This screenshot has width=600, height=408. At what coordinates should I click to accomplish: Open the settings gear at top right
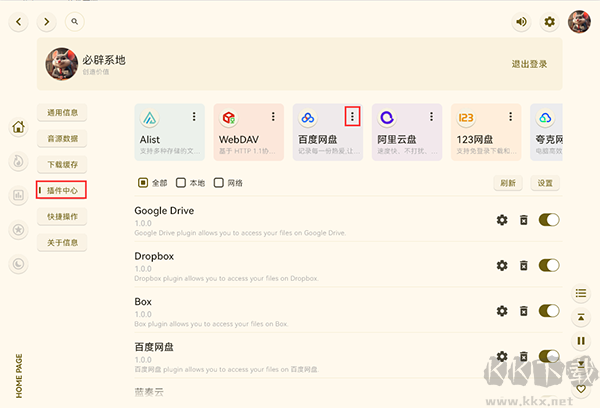(549, 22)
